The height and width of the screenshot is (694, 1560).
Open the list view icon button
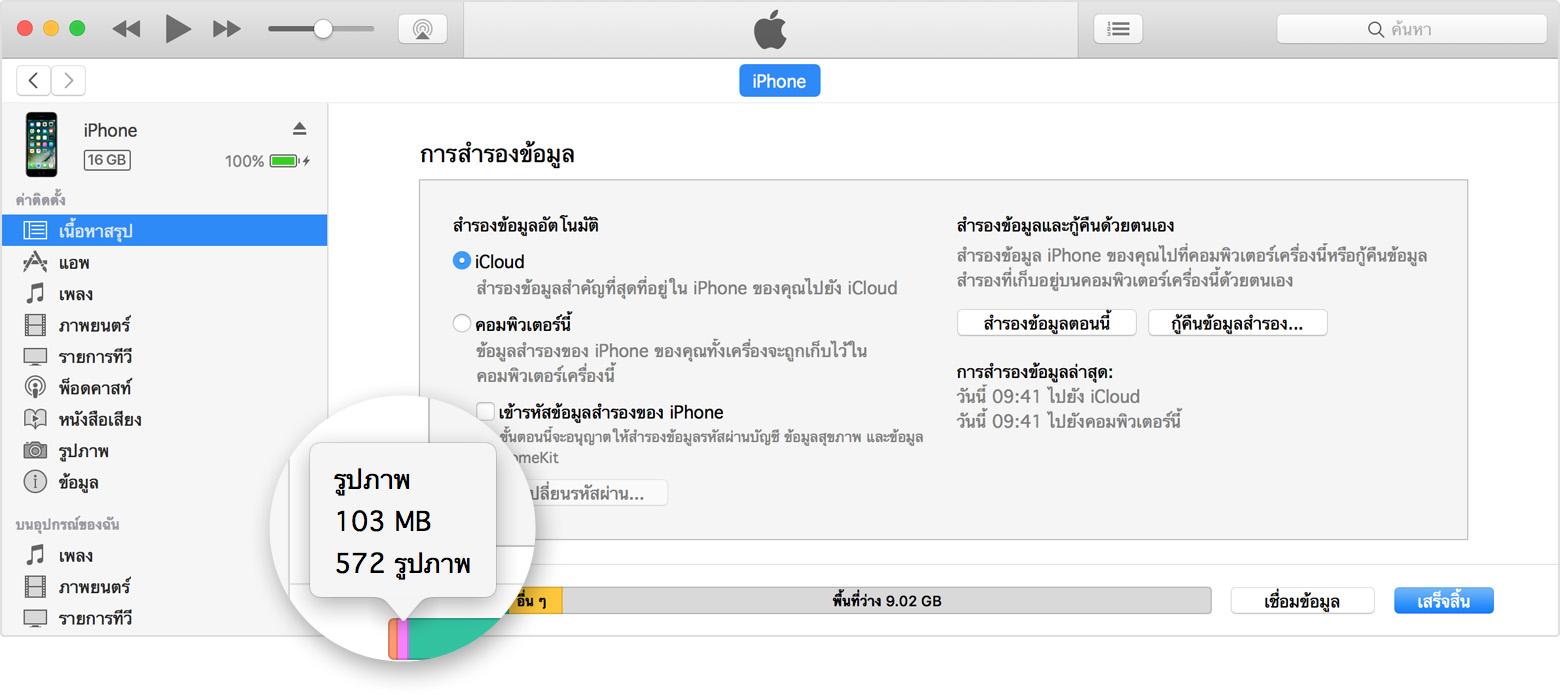click(1118, 29)
